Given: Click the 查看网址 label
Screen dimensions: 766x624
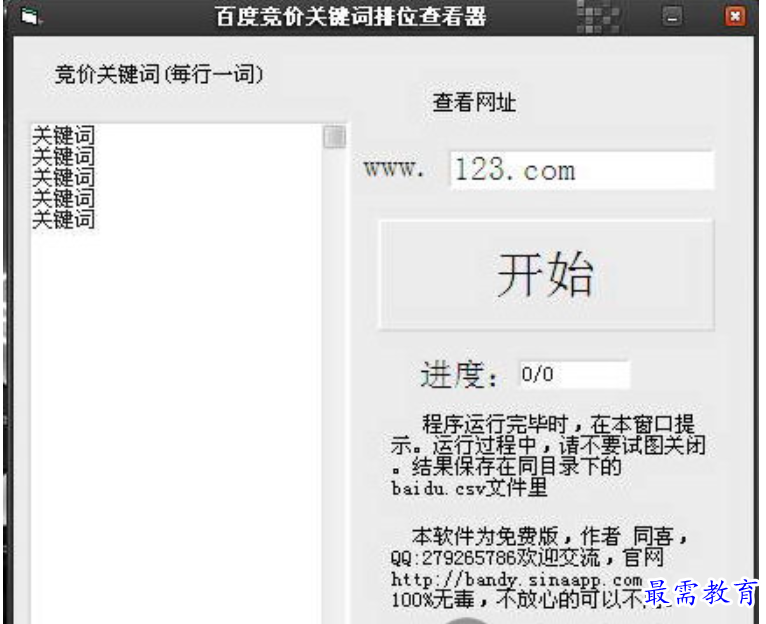Looking at the screenshot, I should coord(474,103).
